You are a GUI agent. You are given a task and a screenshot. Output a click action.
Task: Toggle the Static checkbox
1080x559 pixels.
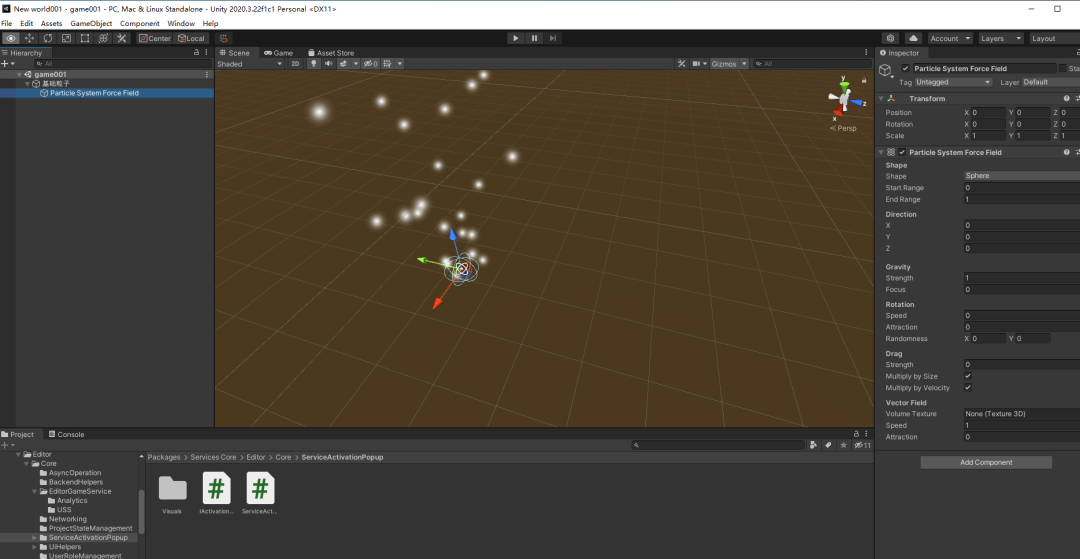coord(1063,68)
